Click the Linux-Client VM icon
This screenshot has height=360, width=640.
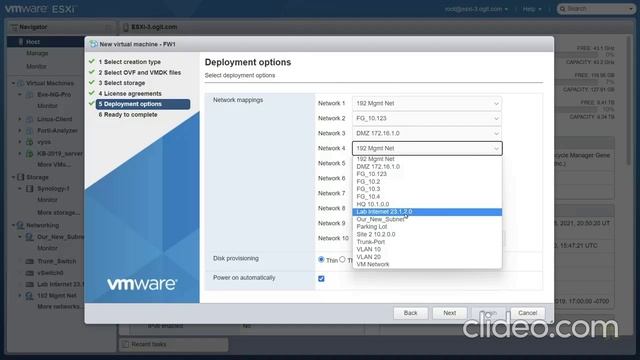(x=29, y=119)
